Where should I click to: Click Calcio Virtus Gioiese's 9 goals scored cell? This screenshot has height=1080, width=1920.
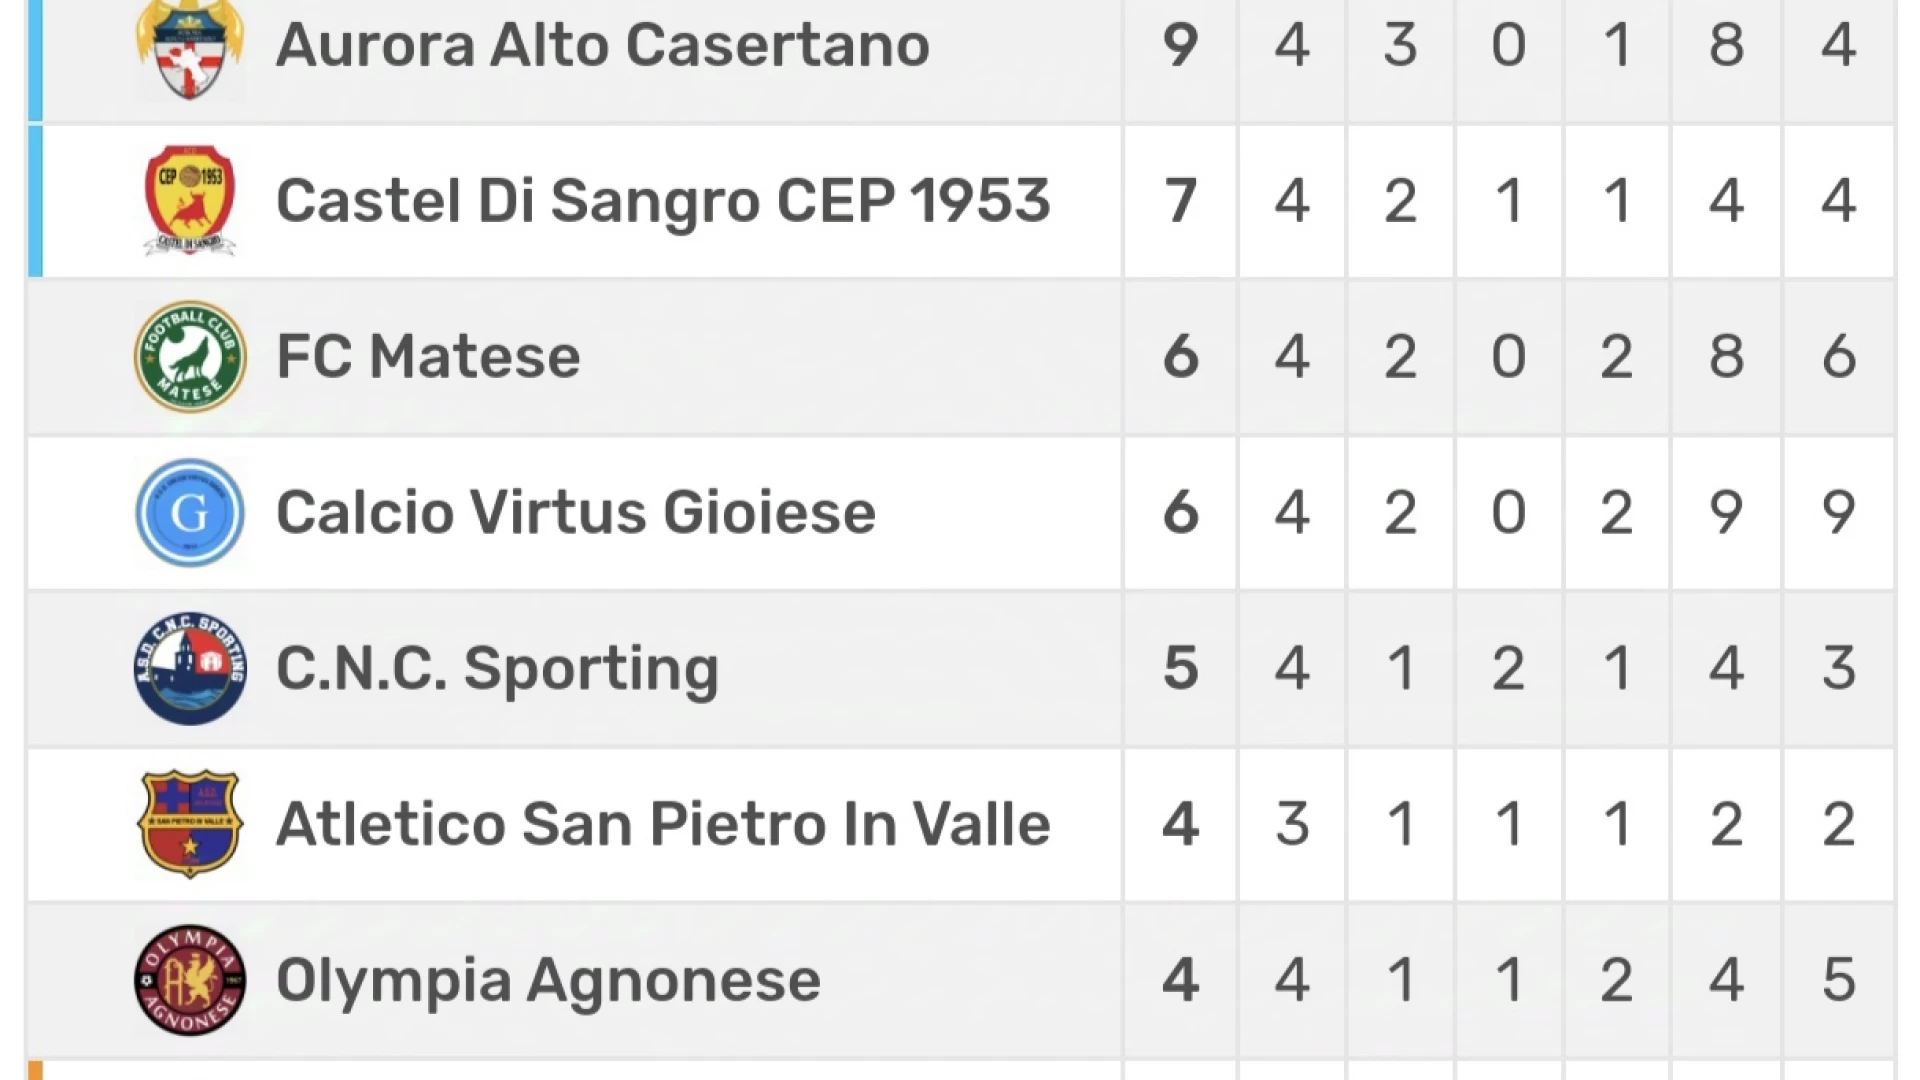1726,513
